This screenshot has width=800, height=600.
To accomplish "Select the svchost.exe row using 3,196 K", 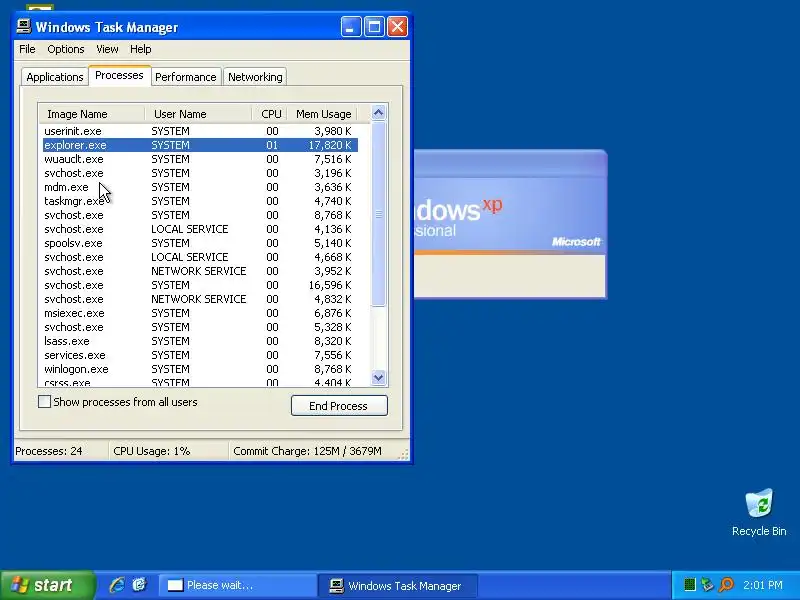I will 200,173.
